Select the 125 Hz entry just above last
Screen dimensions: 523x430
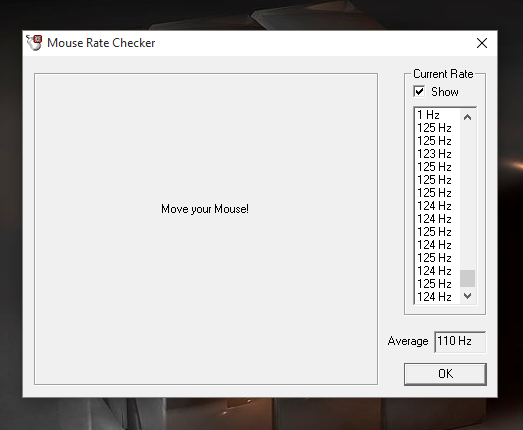click(438, 284)
